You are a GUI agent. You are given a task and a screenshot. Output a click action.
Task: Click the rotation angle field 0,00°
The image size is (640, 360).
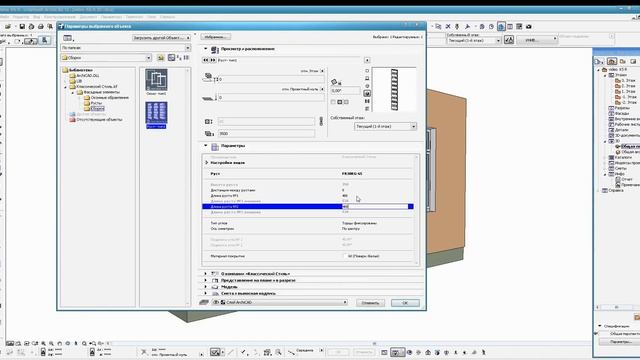point(345,91)
